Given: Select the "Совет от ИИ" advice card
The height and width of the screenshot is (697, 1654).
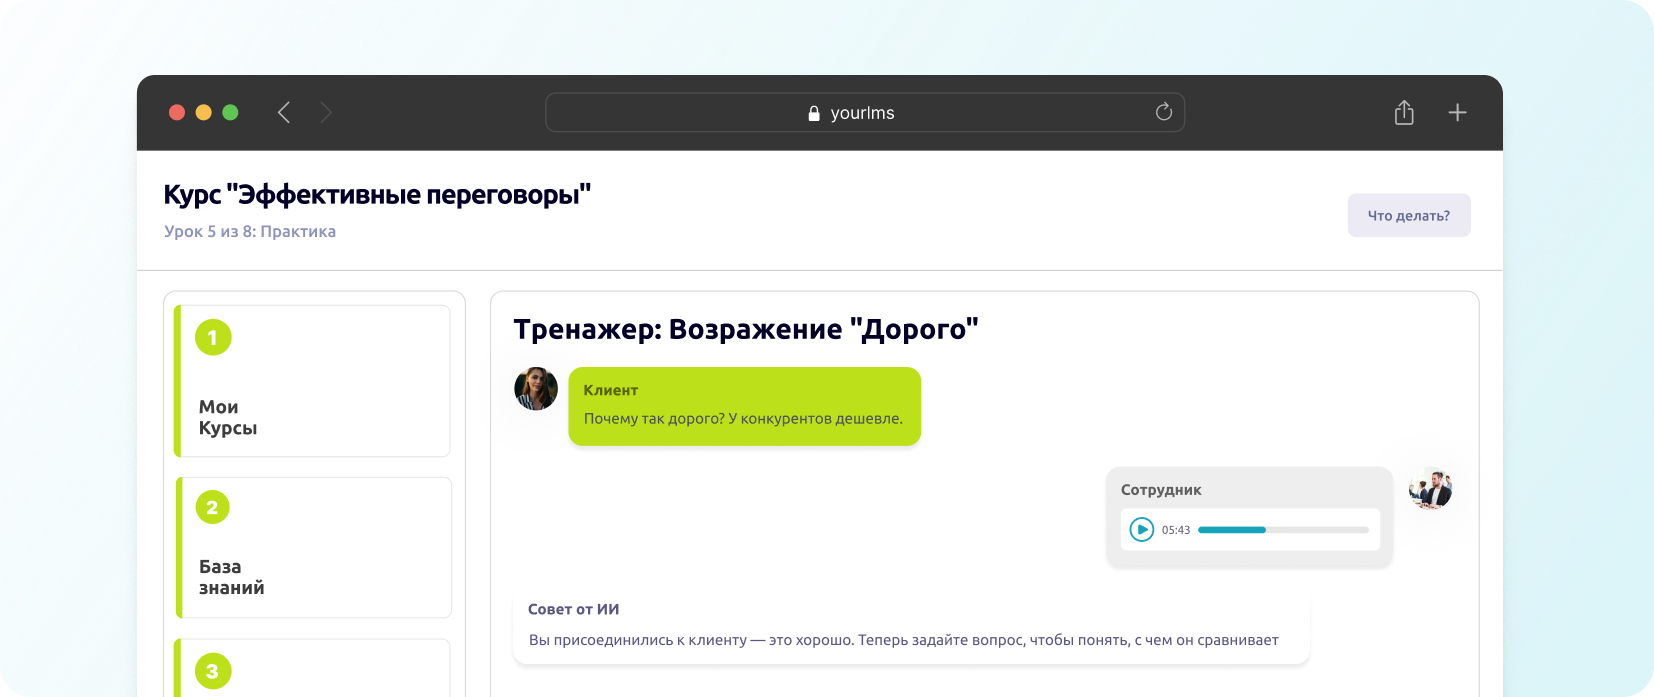Looking at the screenshot, I should click(910, 627).
